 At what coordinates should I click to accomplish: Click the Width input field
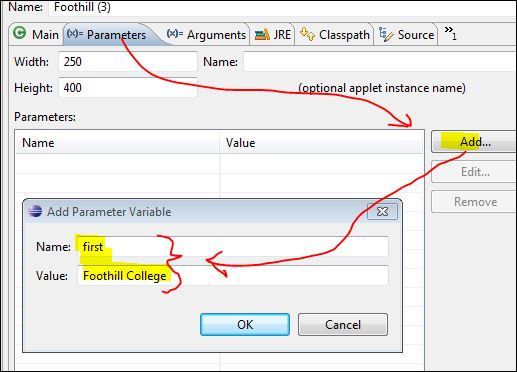[128, 62]
